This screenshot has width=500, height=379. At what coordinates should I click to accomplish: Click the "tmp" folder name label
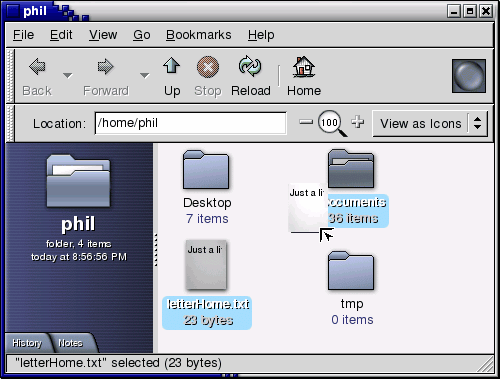pyautogui.click(x=352, y=304)
